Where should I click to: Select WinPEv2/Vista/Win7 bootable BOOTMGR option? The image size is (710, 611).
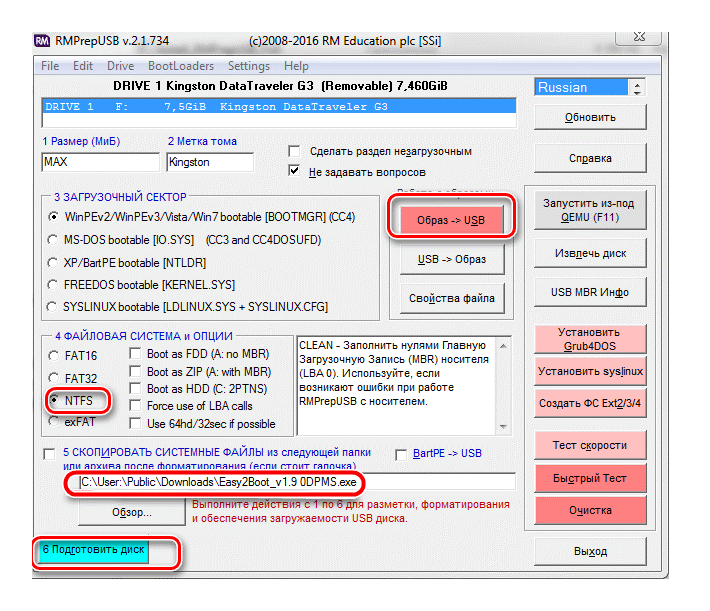tap(53, 217)
